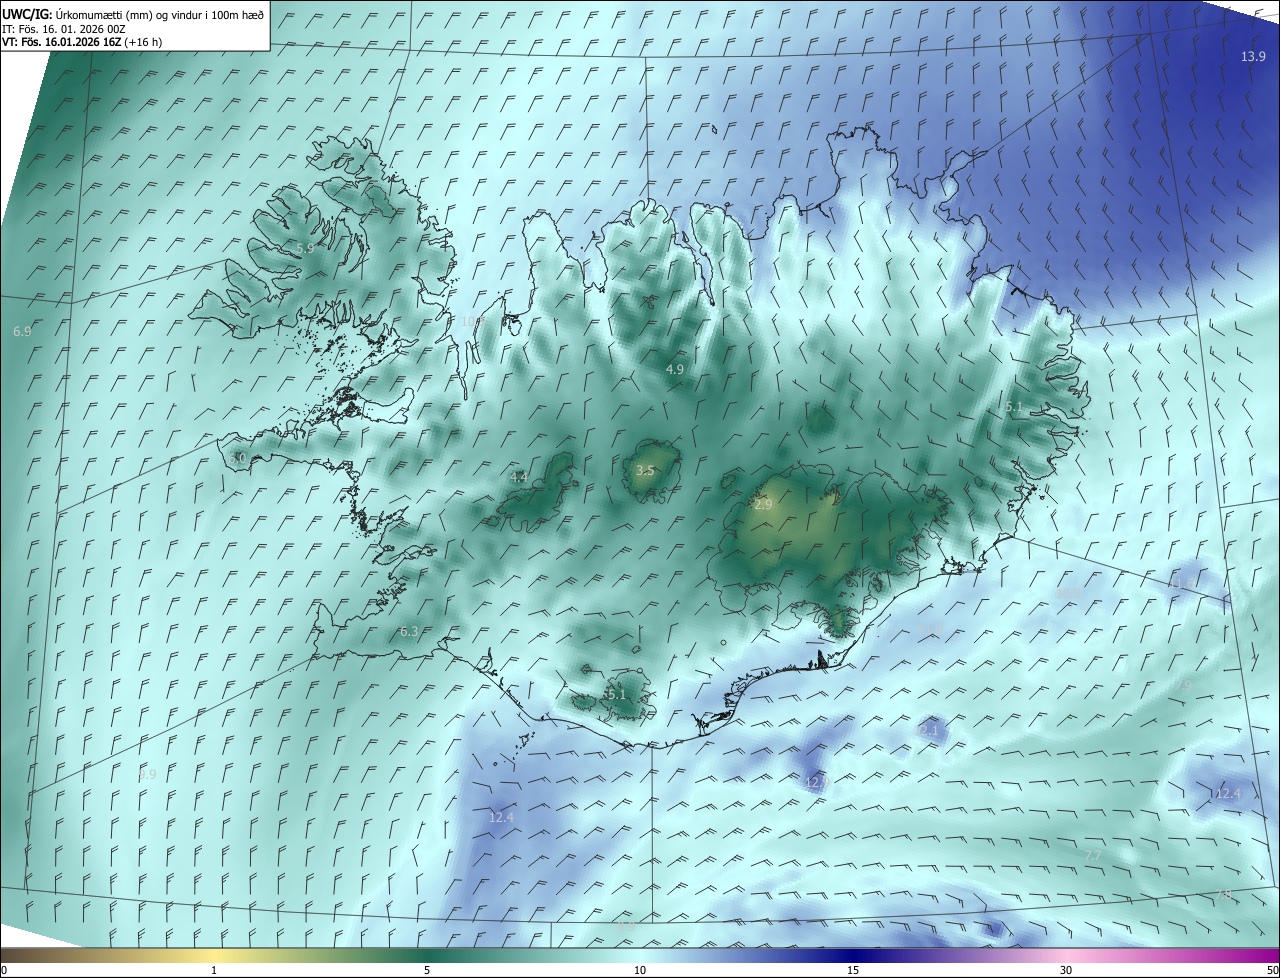This screenshot has width=1280, height=978.
Task: Select the 7.9 value label
Action: pos(1184,685)
